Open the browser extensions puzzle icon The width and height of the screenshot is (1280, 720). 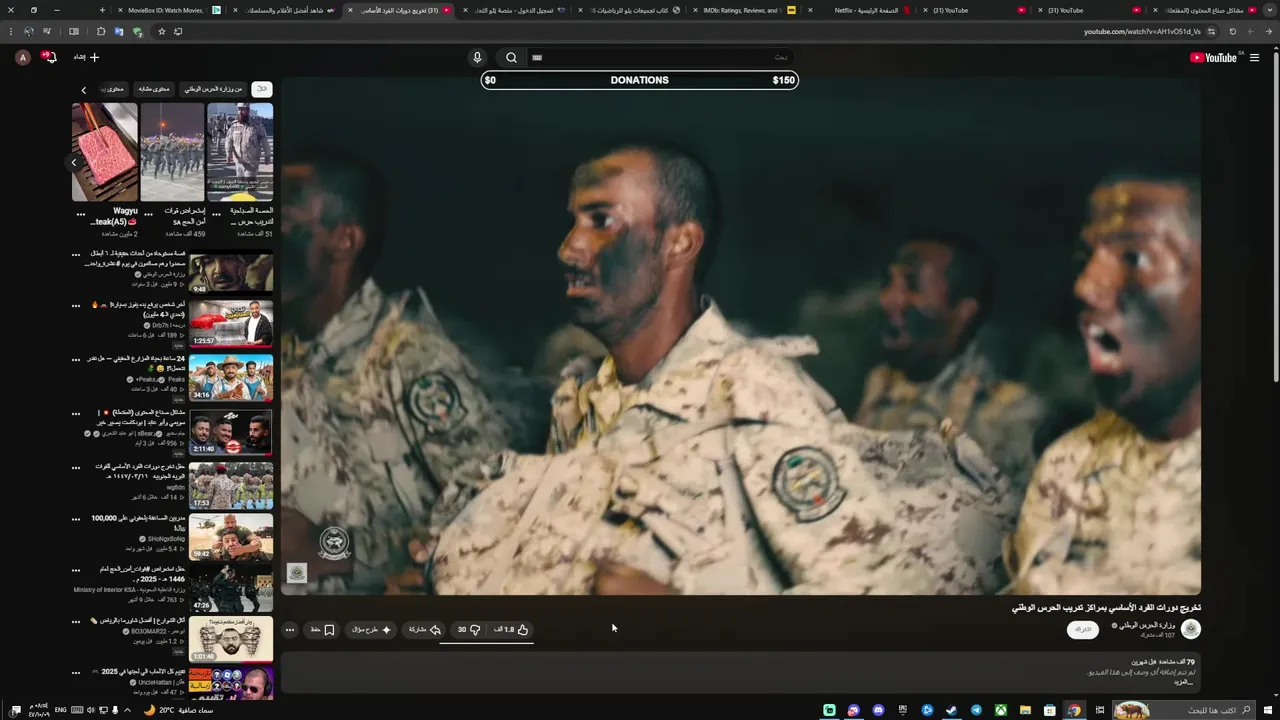tap(101, 31)
